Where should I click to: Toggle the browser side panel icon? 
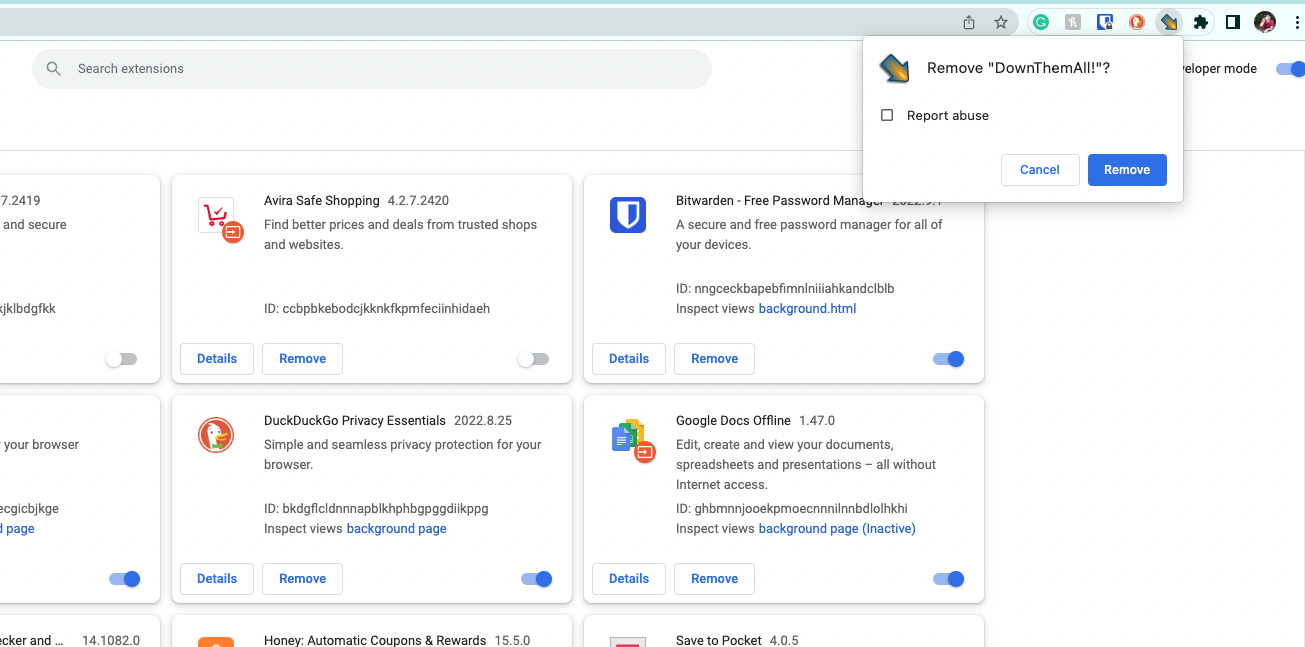click(1233, 22)
